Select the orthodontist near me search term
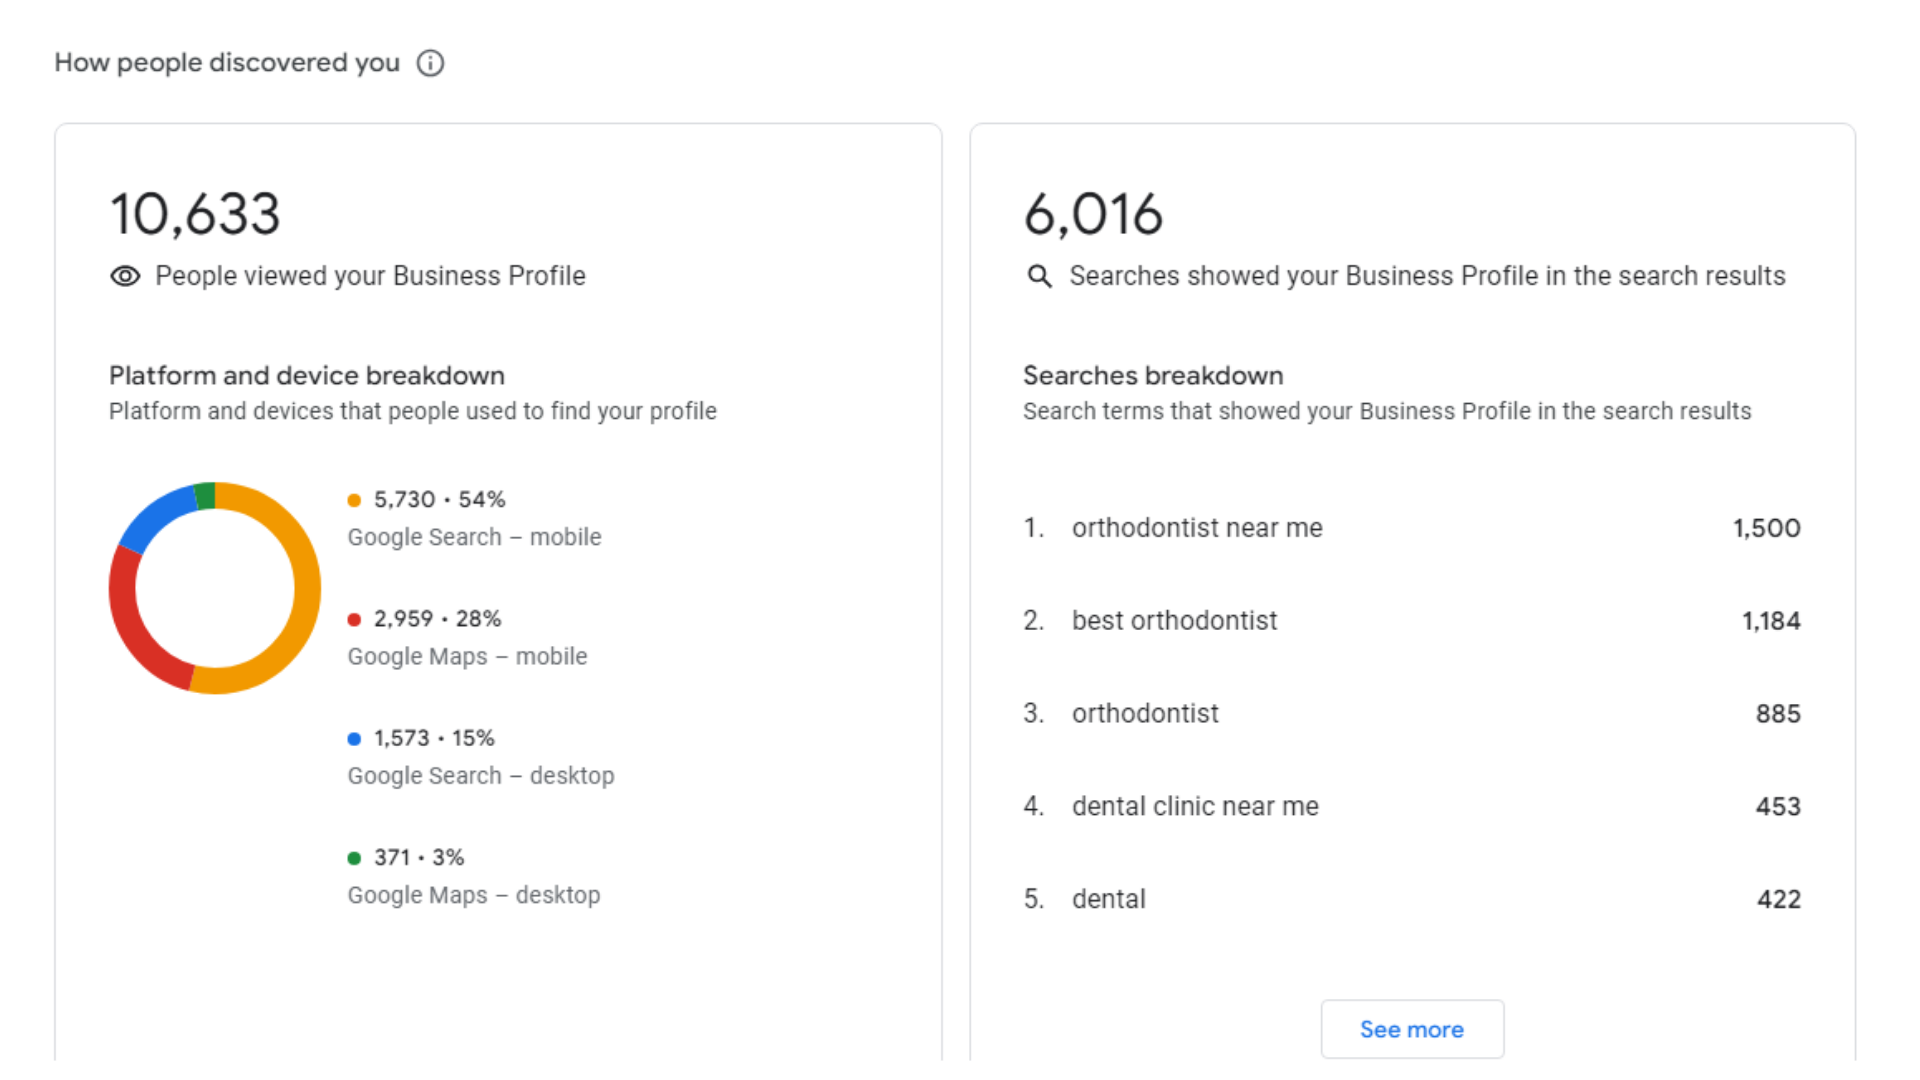 tap(1197, 528)
